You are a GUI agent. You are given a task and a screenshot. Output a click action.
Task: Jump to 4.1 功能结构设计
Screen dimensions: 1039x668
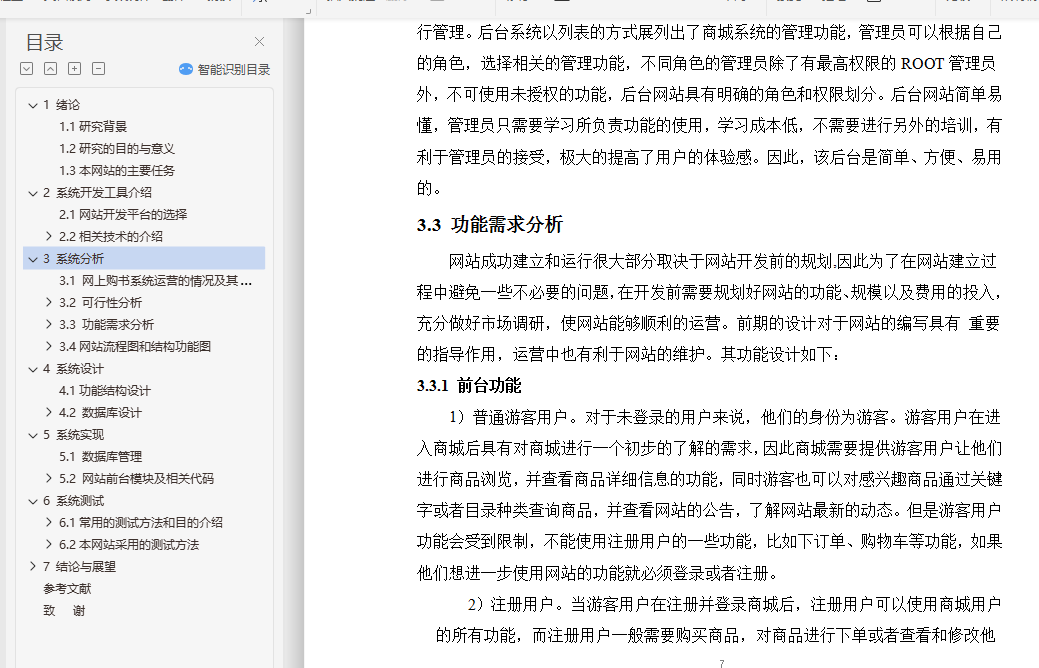click(105, 390)
